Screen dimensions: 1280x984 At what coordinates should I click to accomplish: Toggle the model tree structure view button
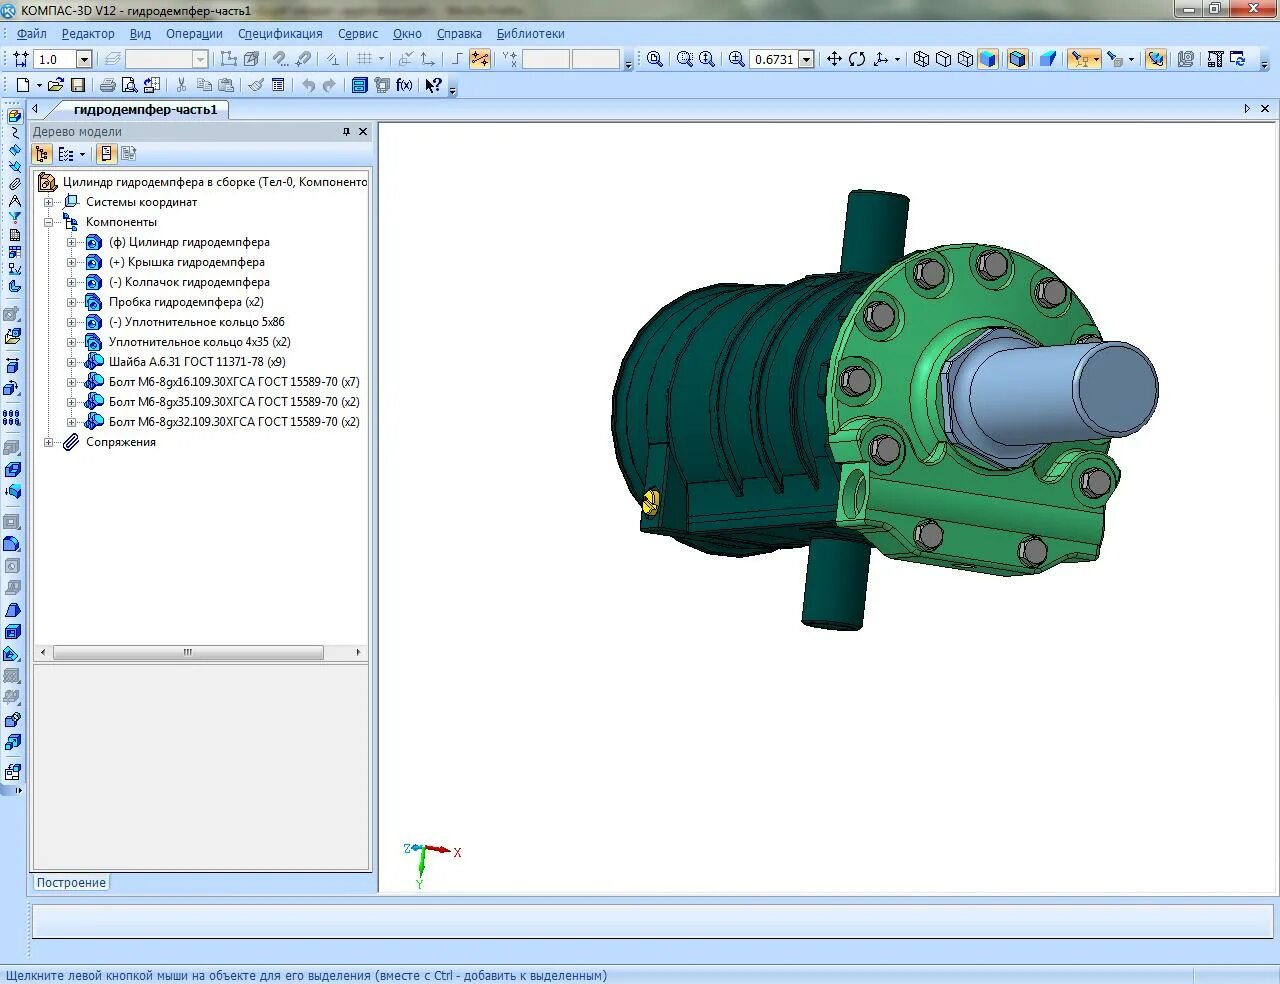coord(42,154)
